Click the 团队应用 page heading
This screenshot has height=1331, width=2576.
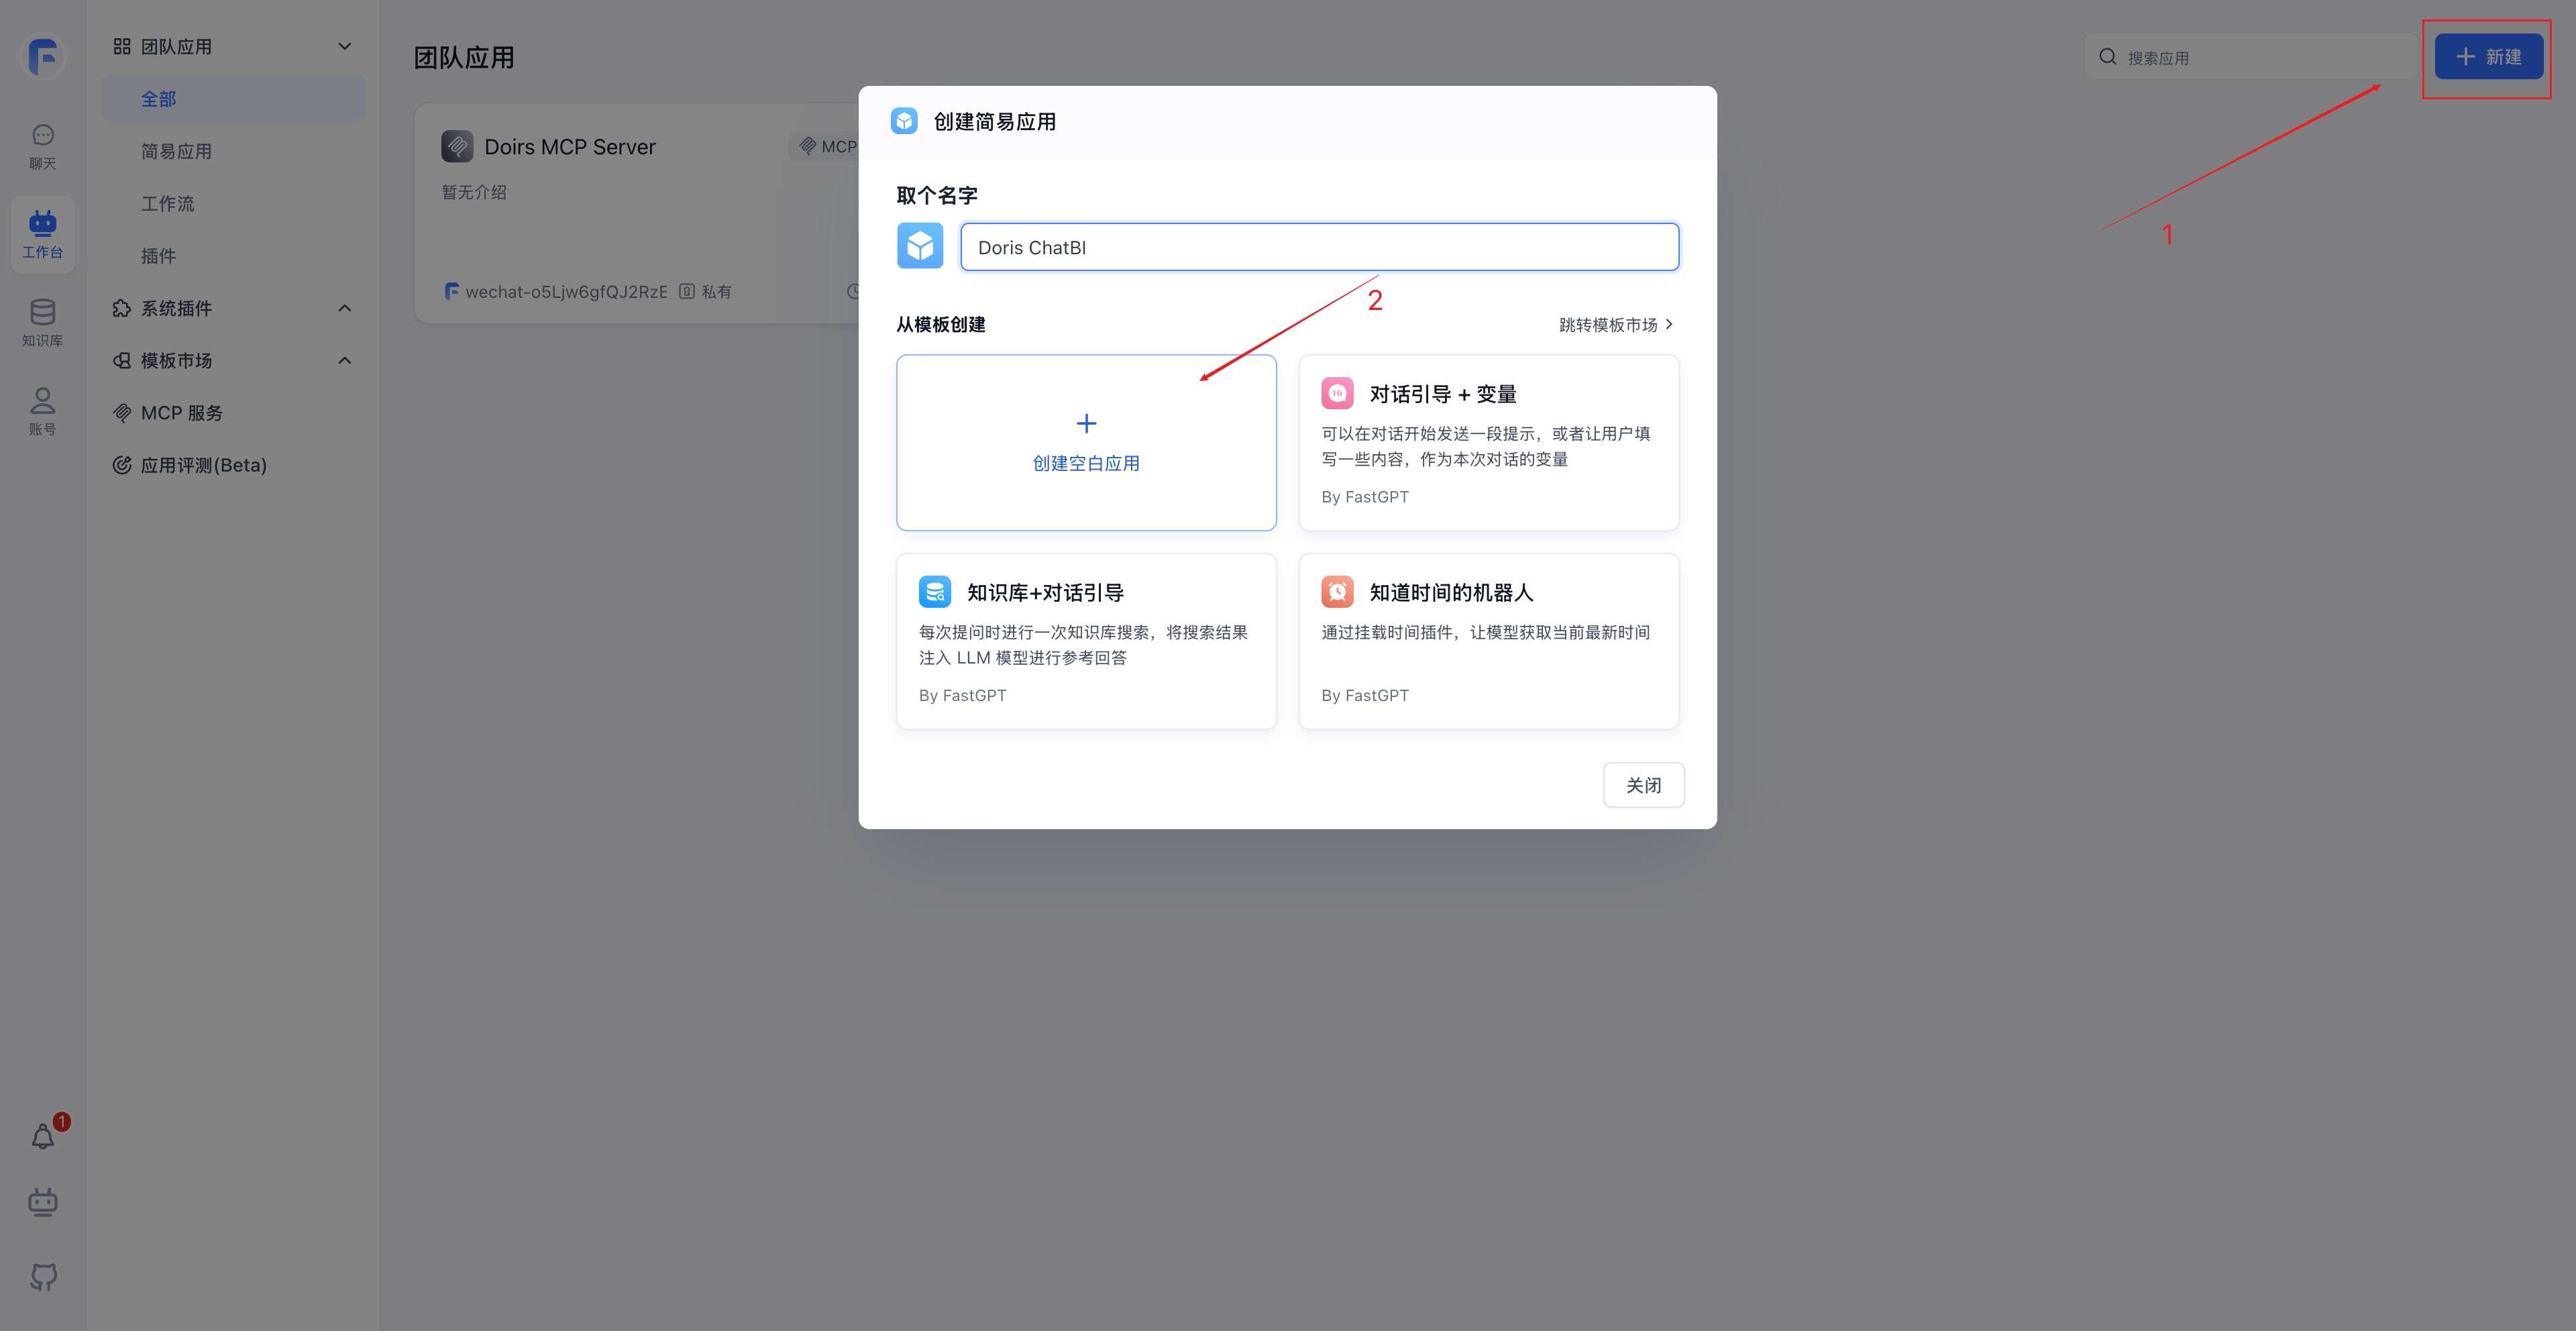464,57
